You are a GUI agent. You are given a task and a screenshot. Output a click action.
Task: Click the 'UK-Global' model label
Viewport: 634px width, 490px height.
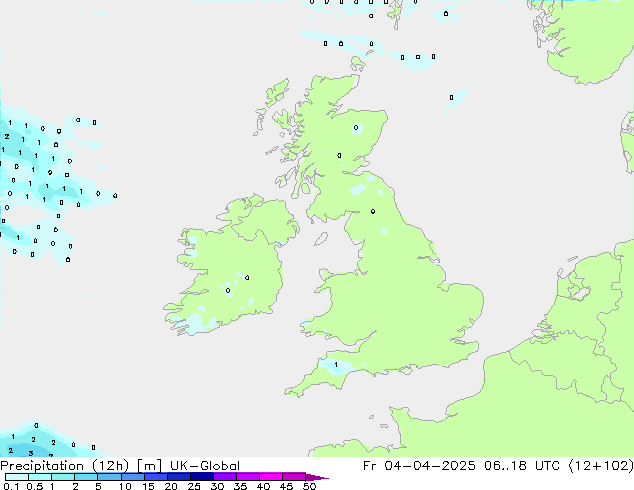(x=205, y=466)
